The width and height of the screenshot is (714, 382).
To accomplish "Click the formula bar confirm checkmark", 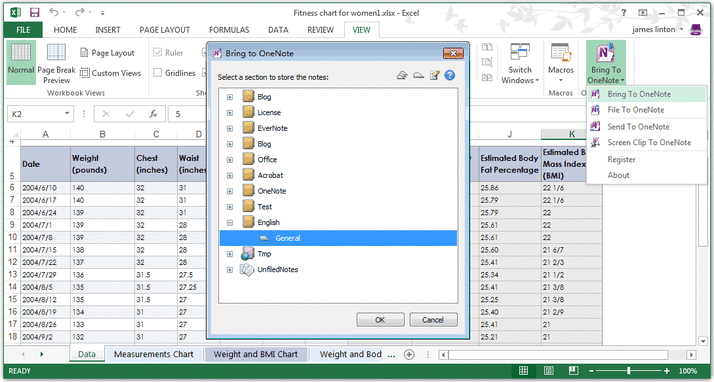I will 130,114.
